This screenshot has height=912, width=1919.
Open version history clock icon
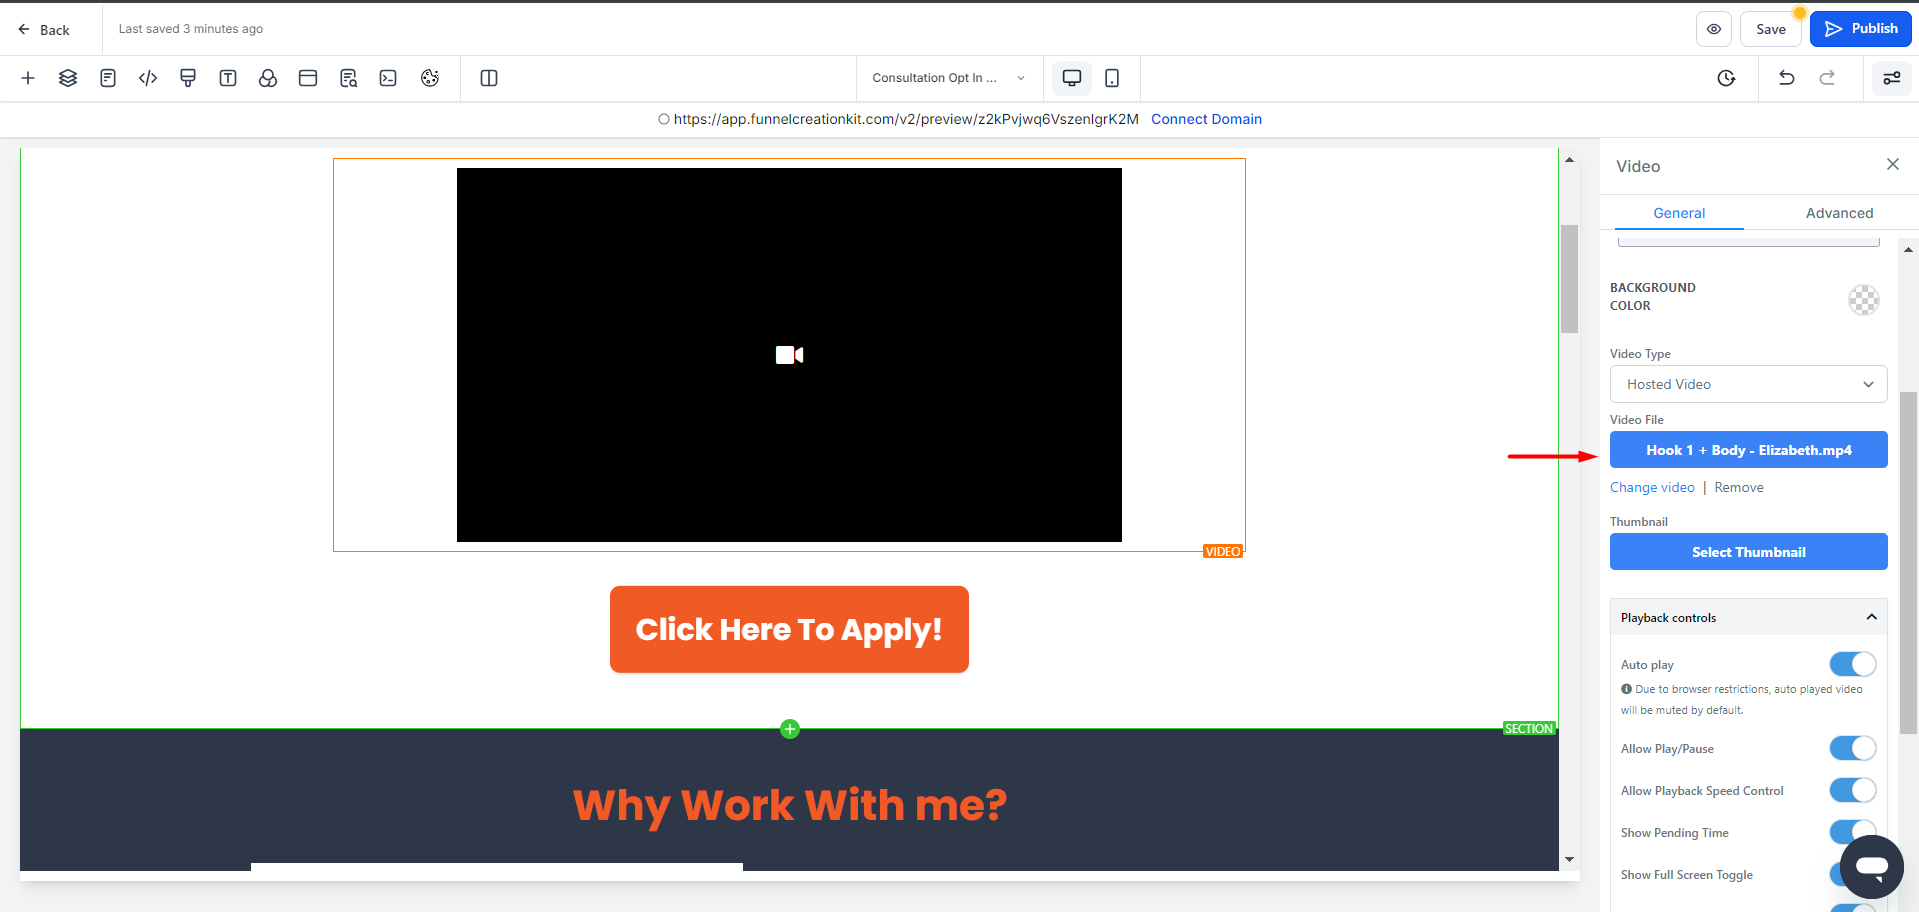pyautogui.click(x=1726, y=78)
